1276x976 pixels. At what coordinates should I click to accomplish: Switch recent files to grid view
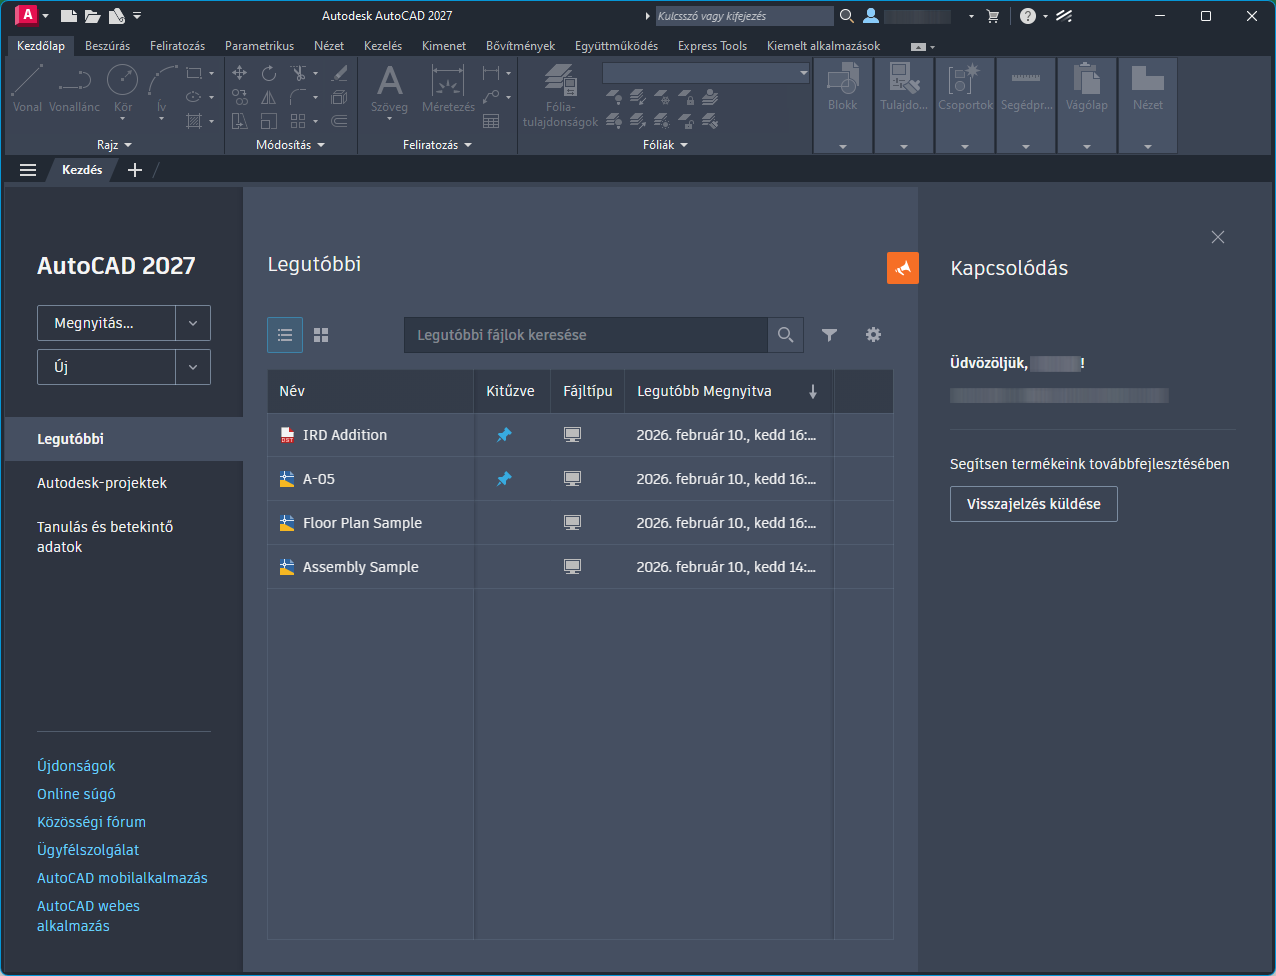[x=321, y=335]
